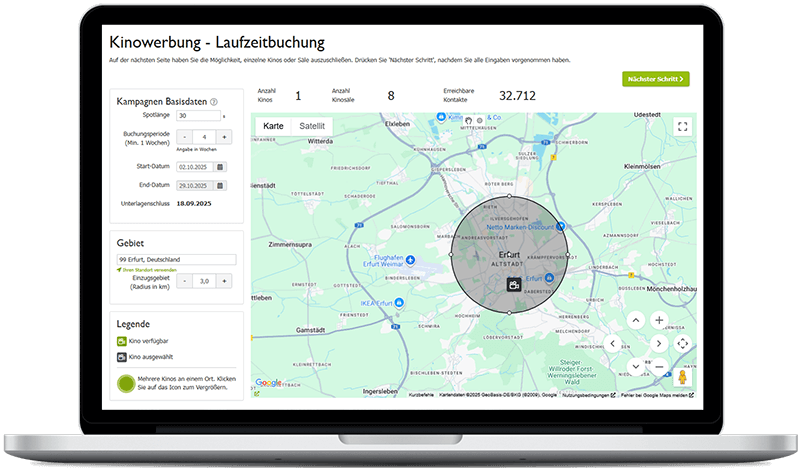Click Kino verfügbar legend icon
Viewport: 800px width, 468px height.
pyautogui.click(x=121, y=341)
